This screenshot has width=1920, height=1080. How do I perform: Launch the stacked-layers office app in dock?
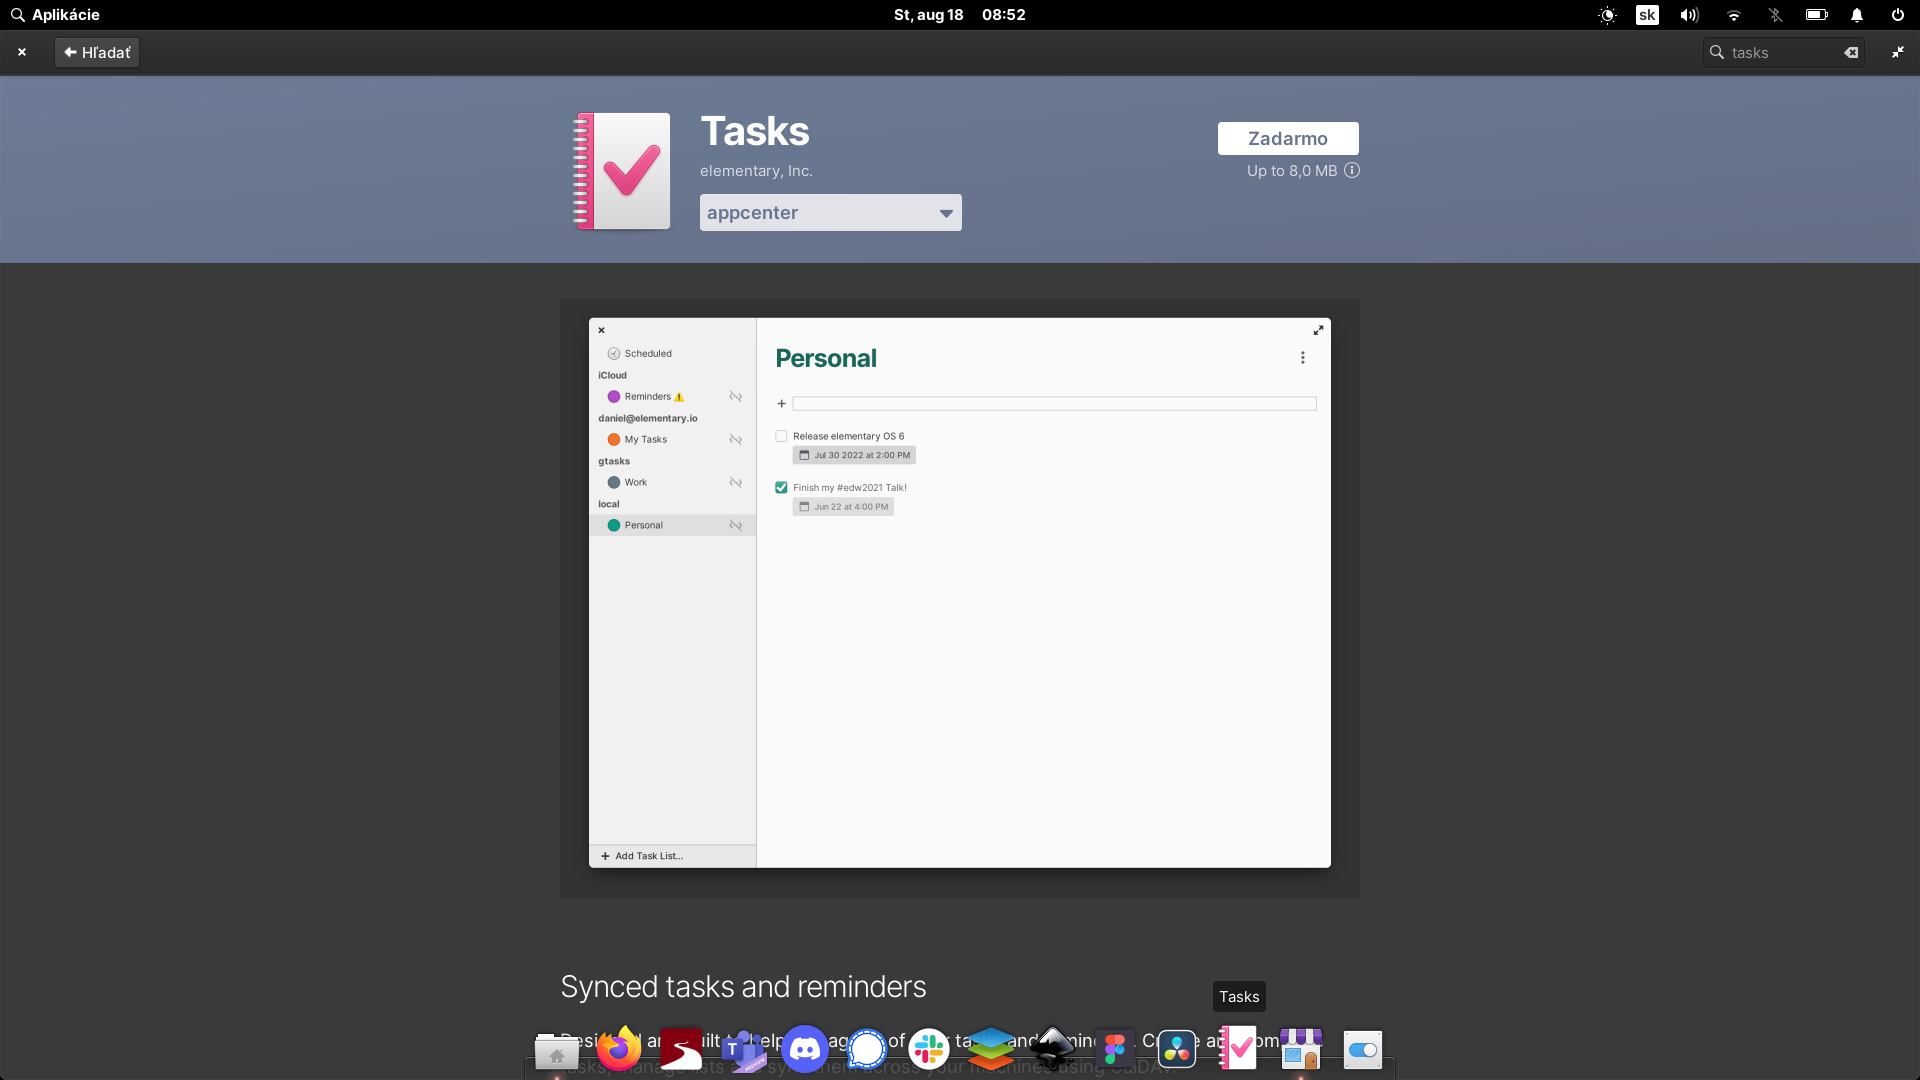click(x=991, y=1048)
